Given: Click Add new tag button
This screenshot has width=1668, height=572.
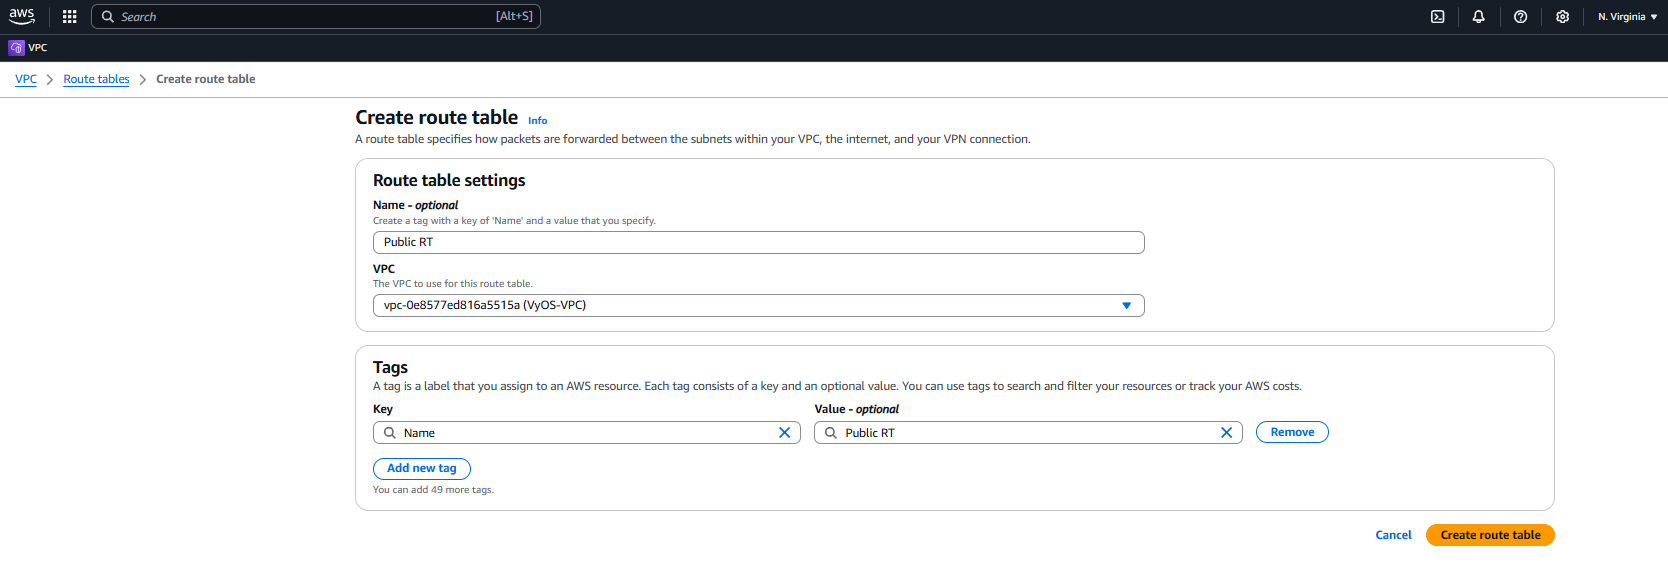Looking at the screenshot, I should (421, 469).
